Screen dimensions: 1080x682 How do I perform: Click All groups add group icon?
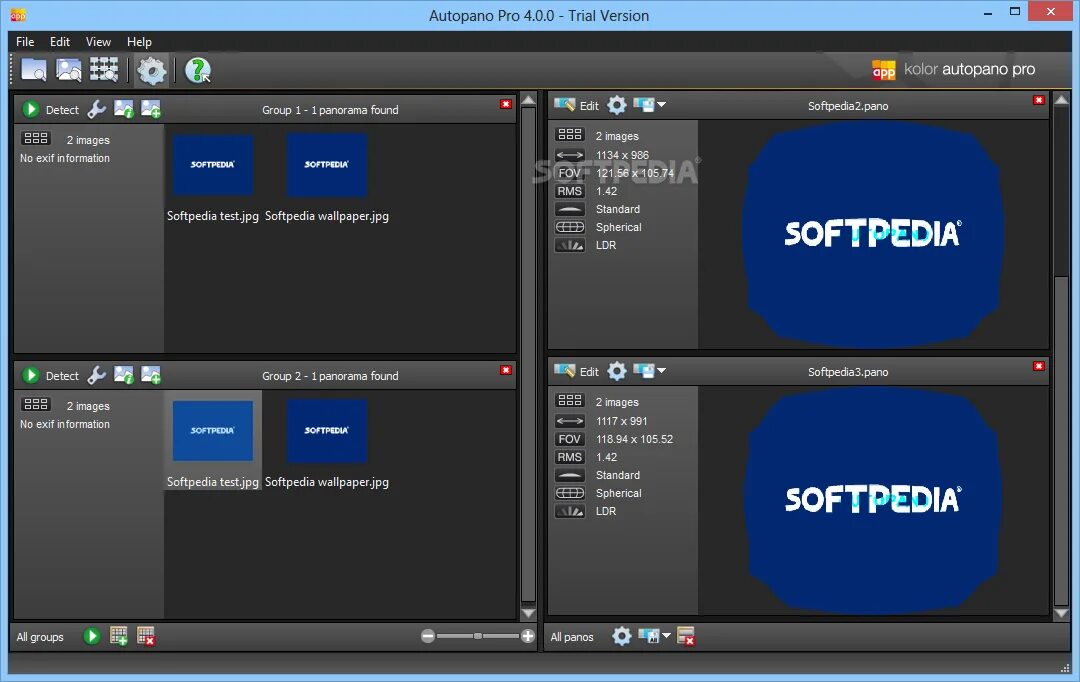[x=118, y=636]
